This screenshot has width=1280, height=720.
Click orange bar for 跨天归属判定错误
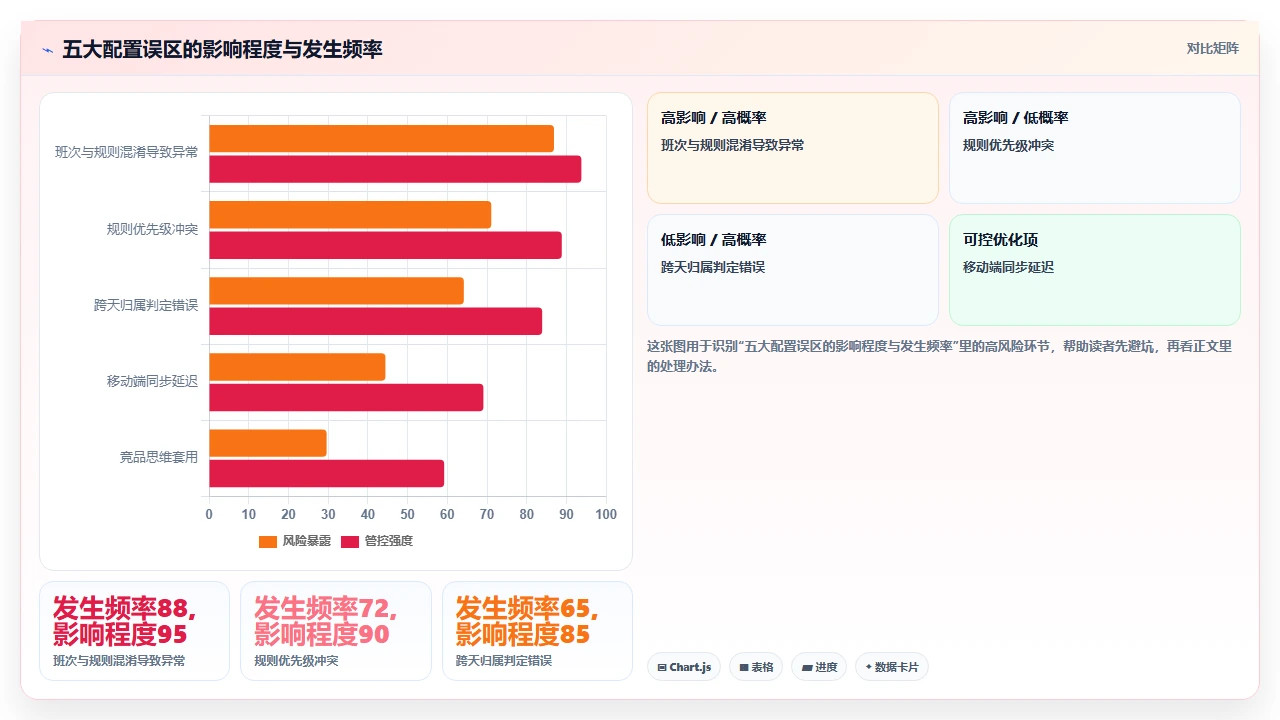pos(336,291)
